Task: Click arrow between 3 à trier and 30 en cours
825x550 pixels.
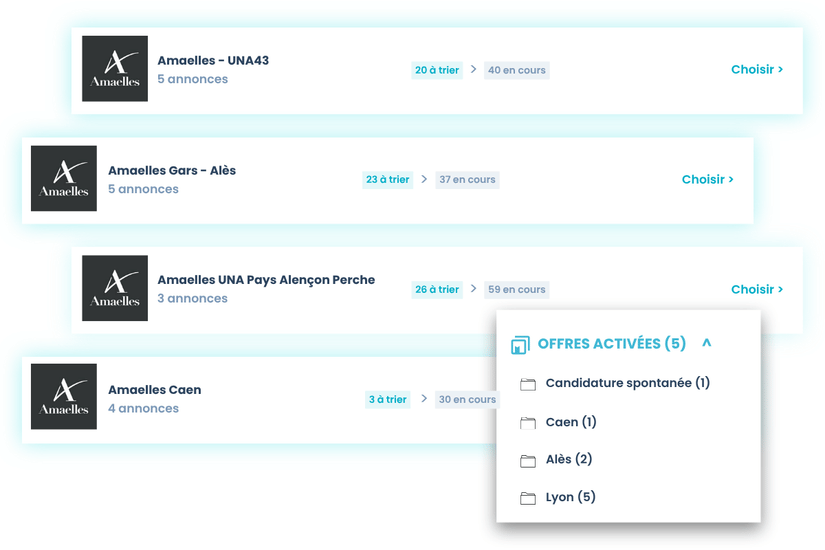Action: pos(424,398)
